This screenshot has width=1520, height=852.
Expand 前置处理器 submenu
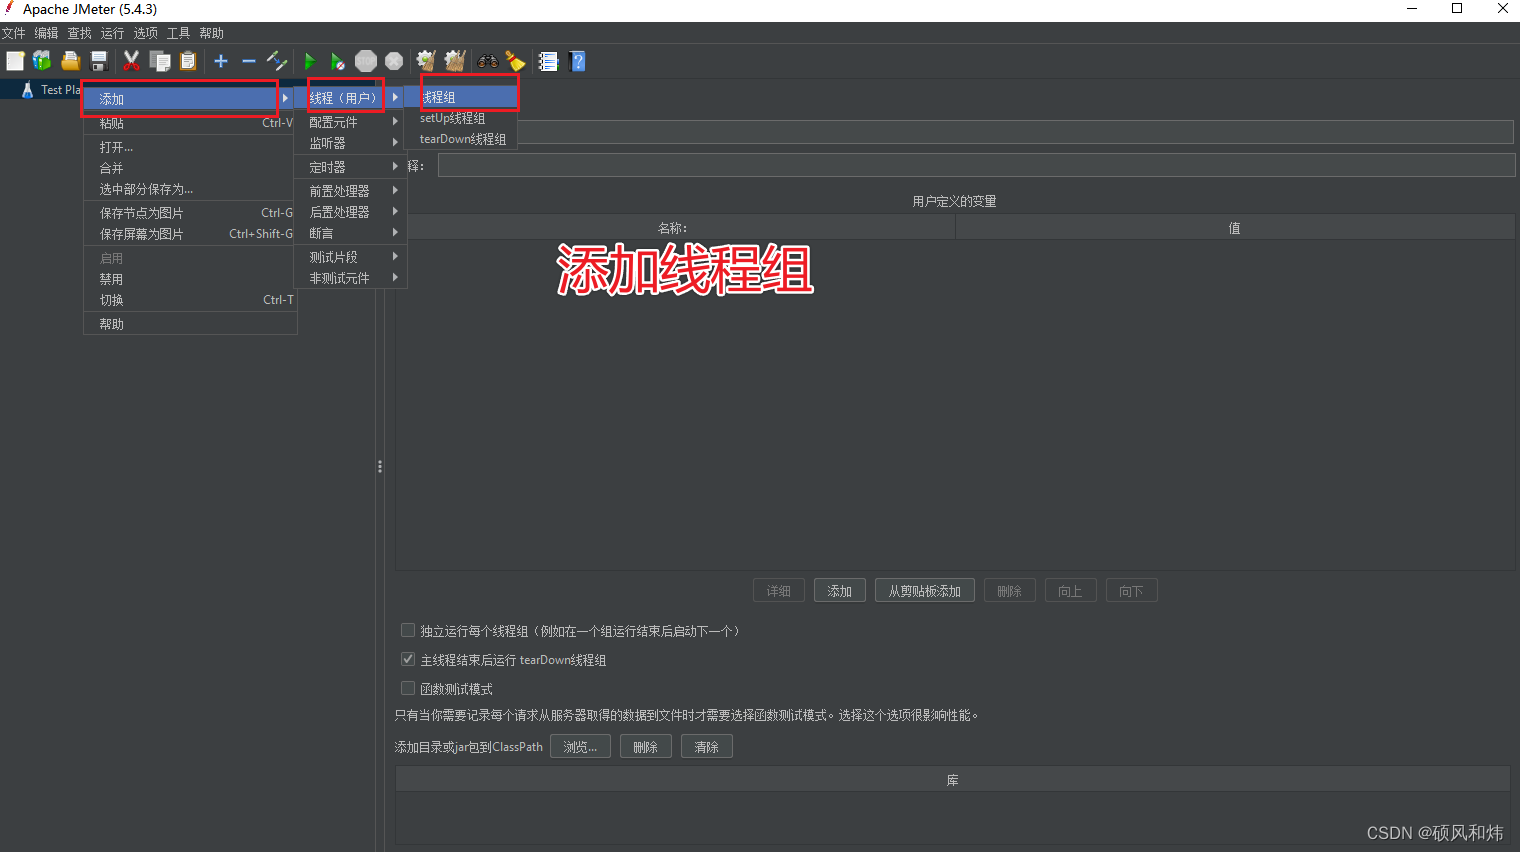click(350, 190)
